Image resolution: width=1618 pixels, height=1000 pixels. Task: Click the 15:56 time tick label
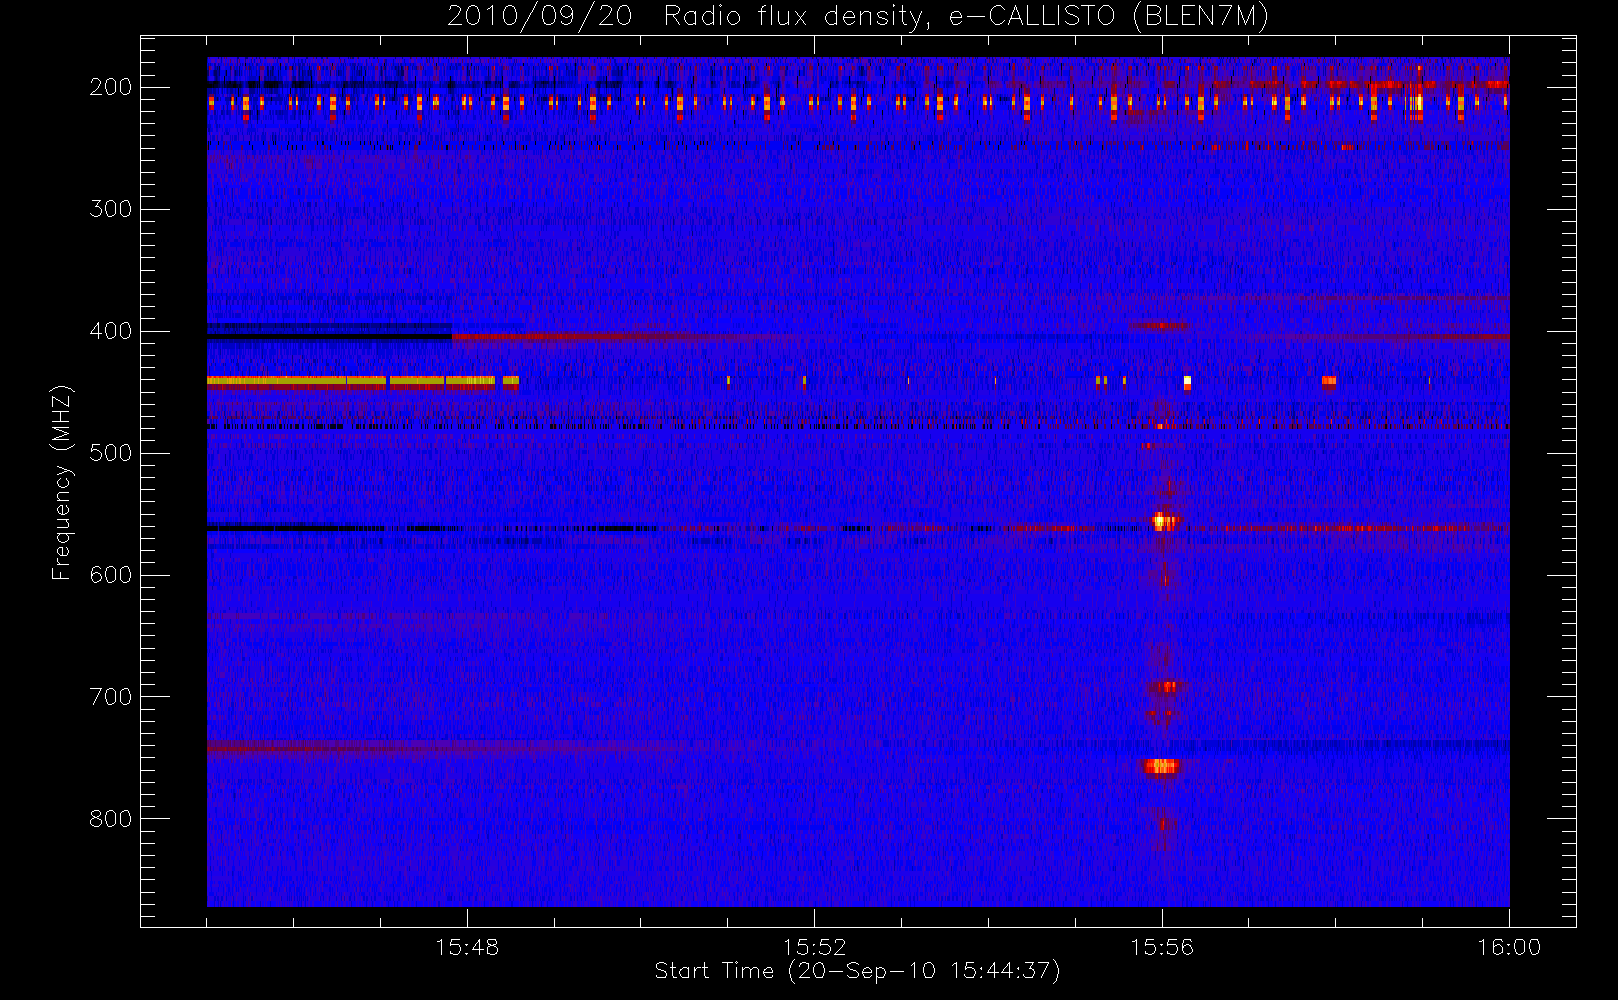point(1162,947)
